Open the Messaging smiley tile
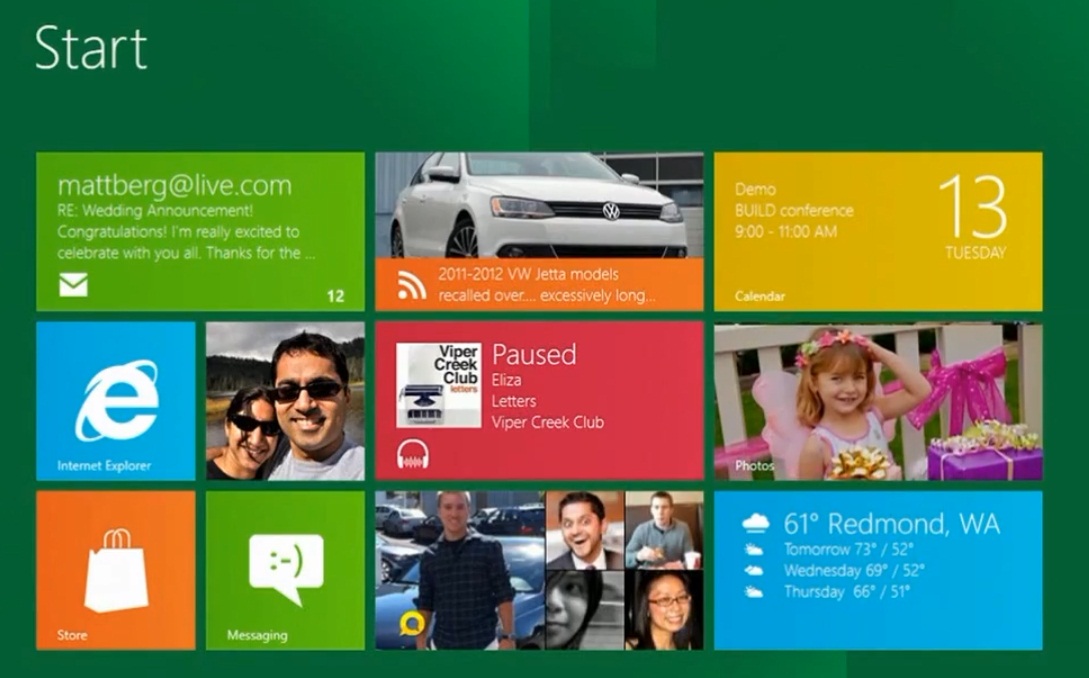The height and width of the screenshot is (678, 1089). pyautogui.click(x=285, y=570)
